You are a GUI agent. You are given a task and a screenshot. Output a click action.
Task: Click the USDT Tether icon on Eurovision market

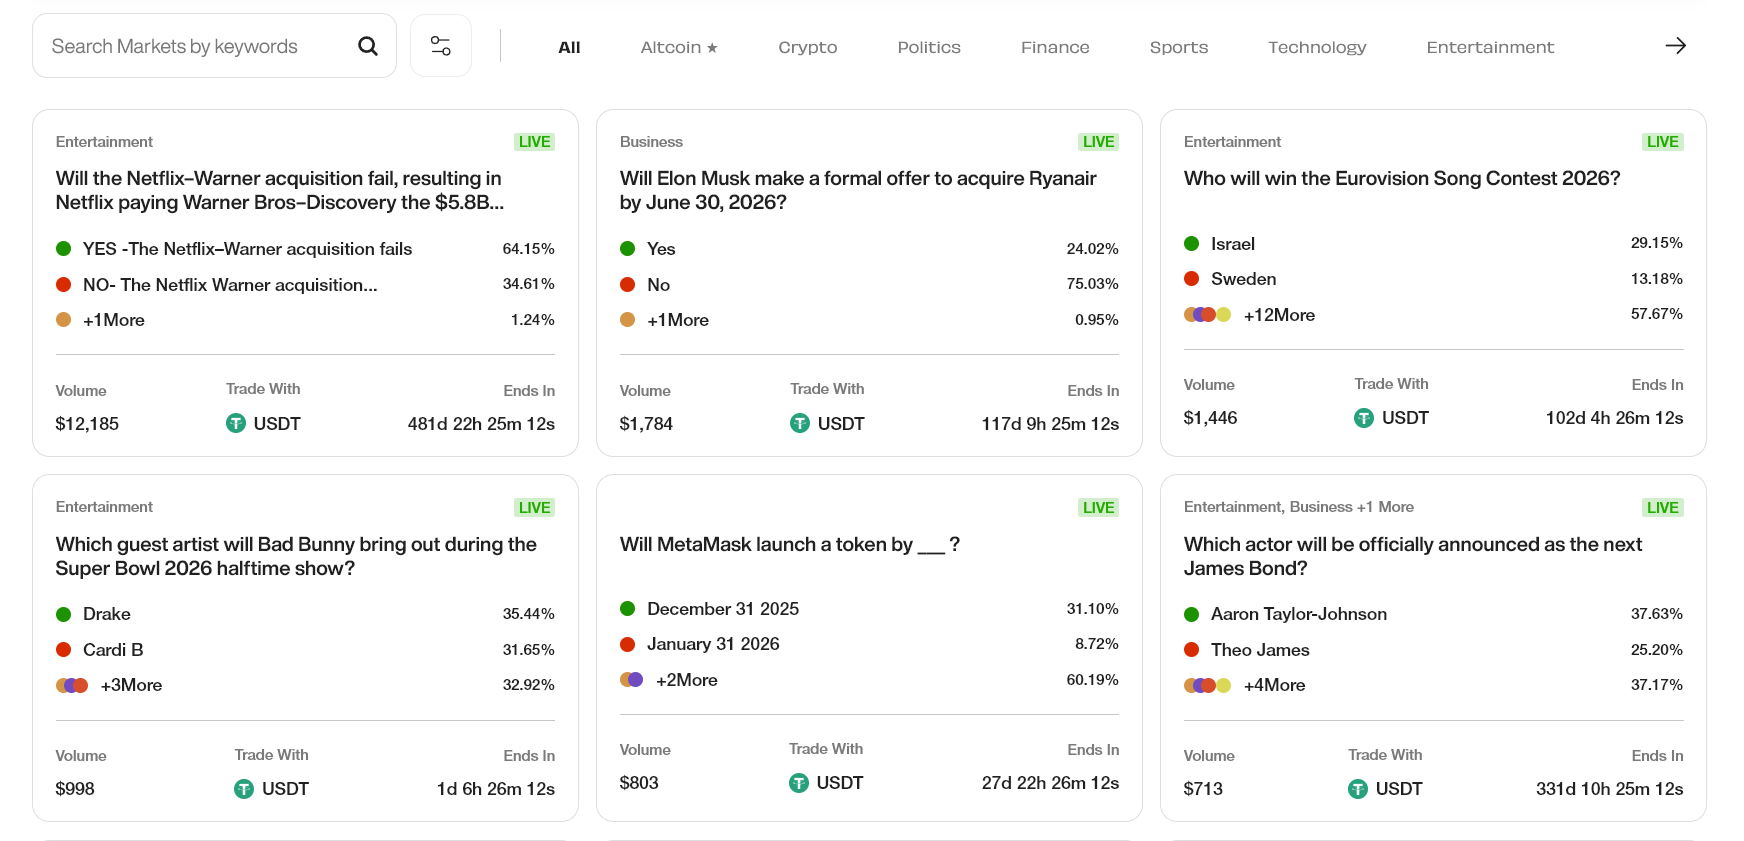coord(1363,417)
